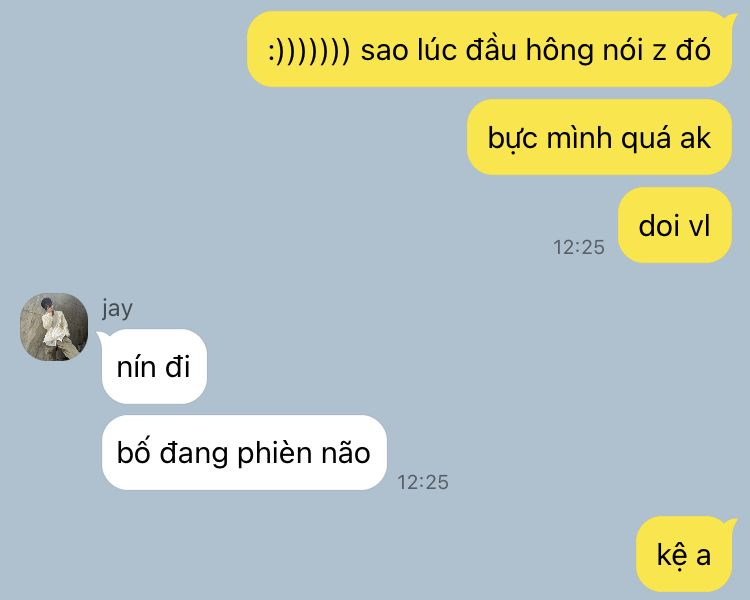Click the tail of the "kệ a" bubble
Image resolution: width=750 pixels, height=600 pixels.
point(730,524)
